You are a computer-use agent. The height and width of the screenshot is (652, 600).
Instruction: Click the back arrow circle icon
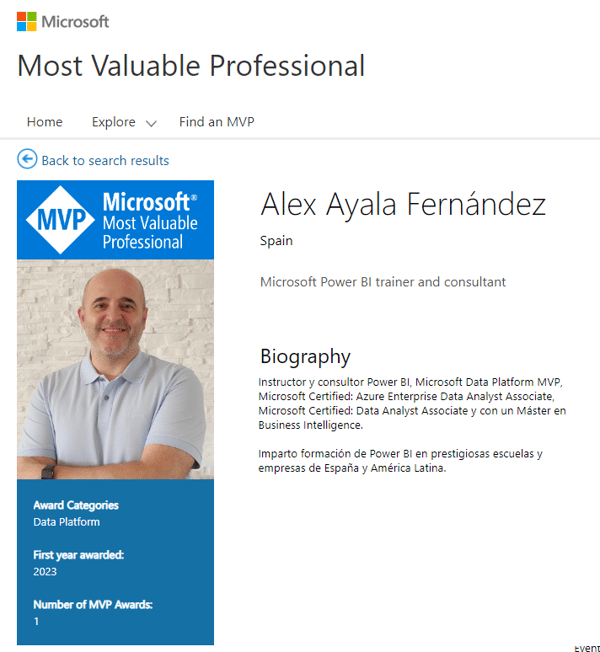tap(27, 159)
